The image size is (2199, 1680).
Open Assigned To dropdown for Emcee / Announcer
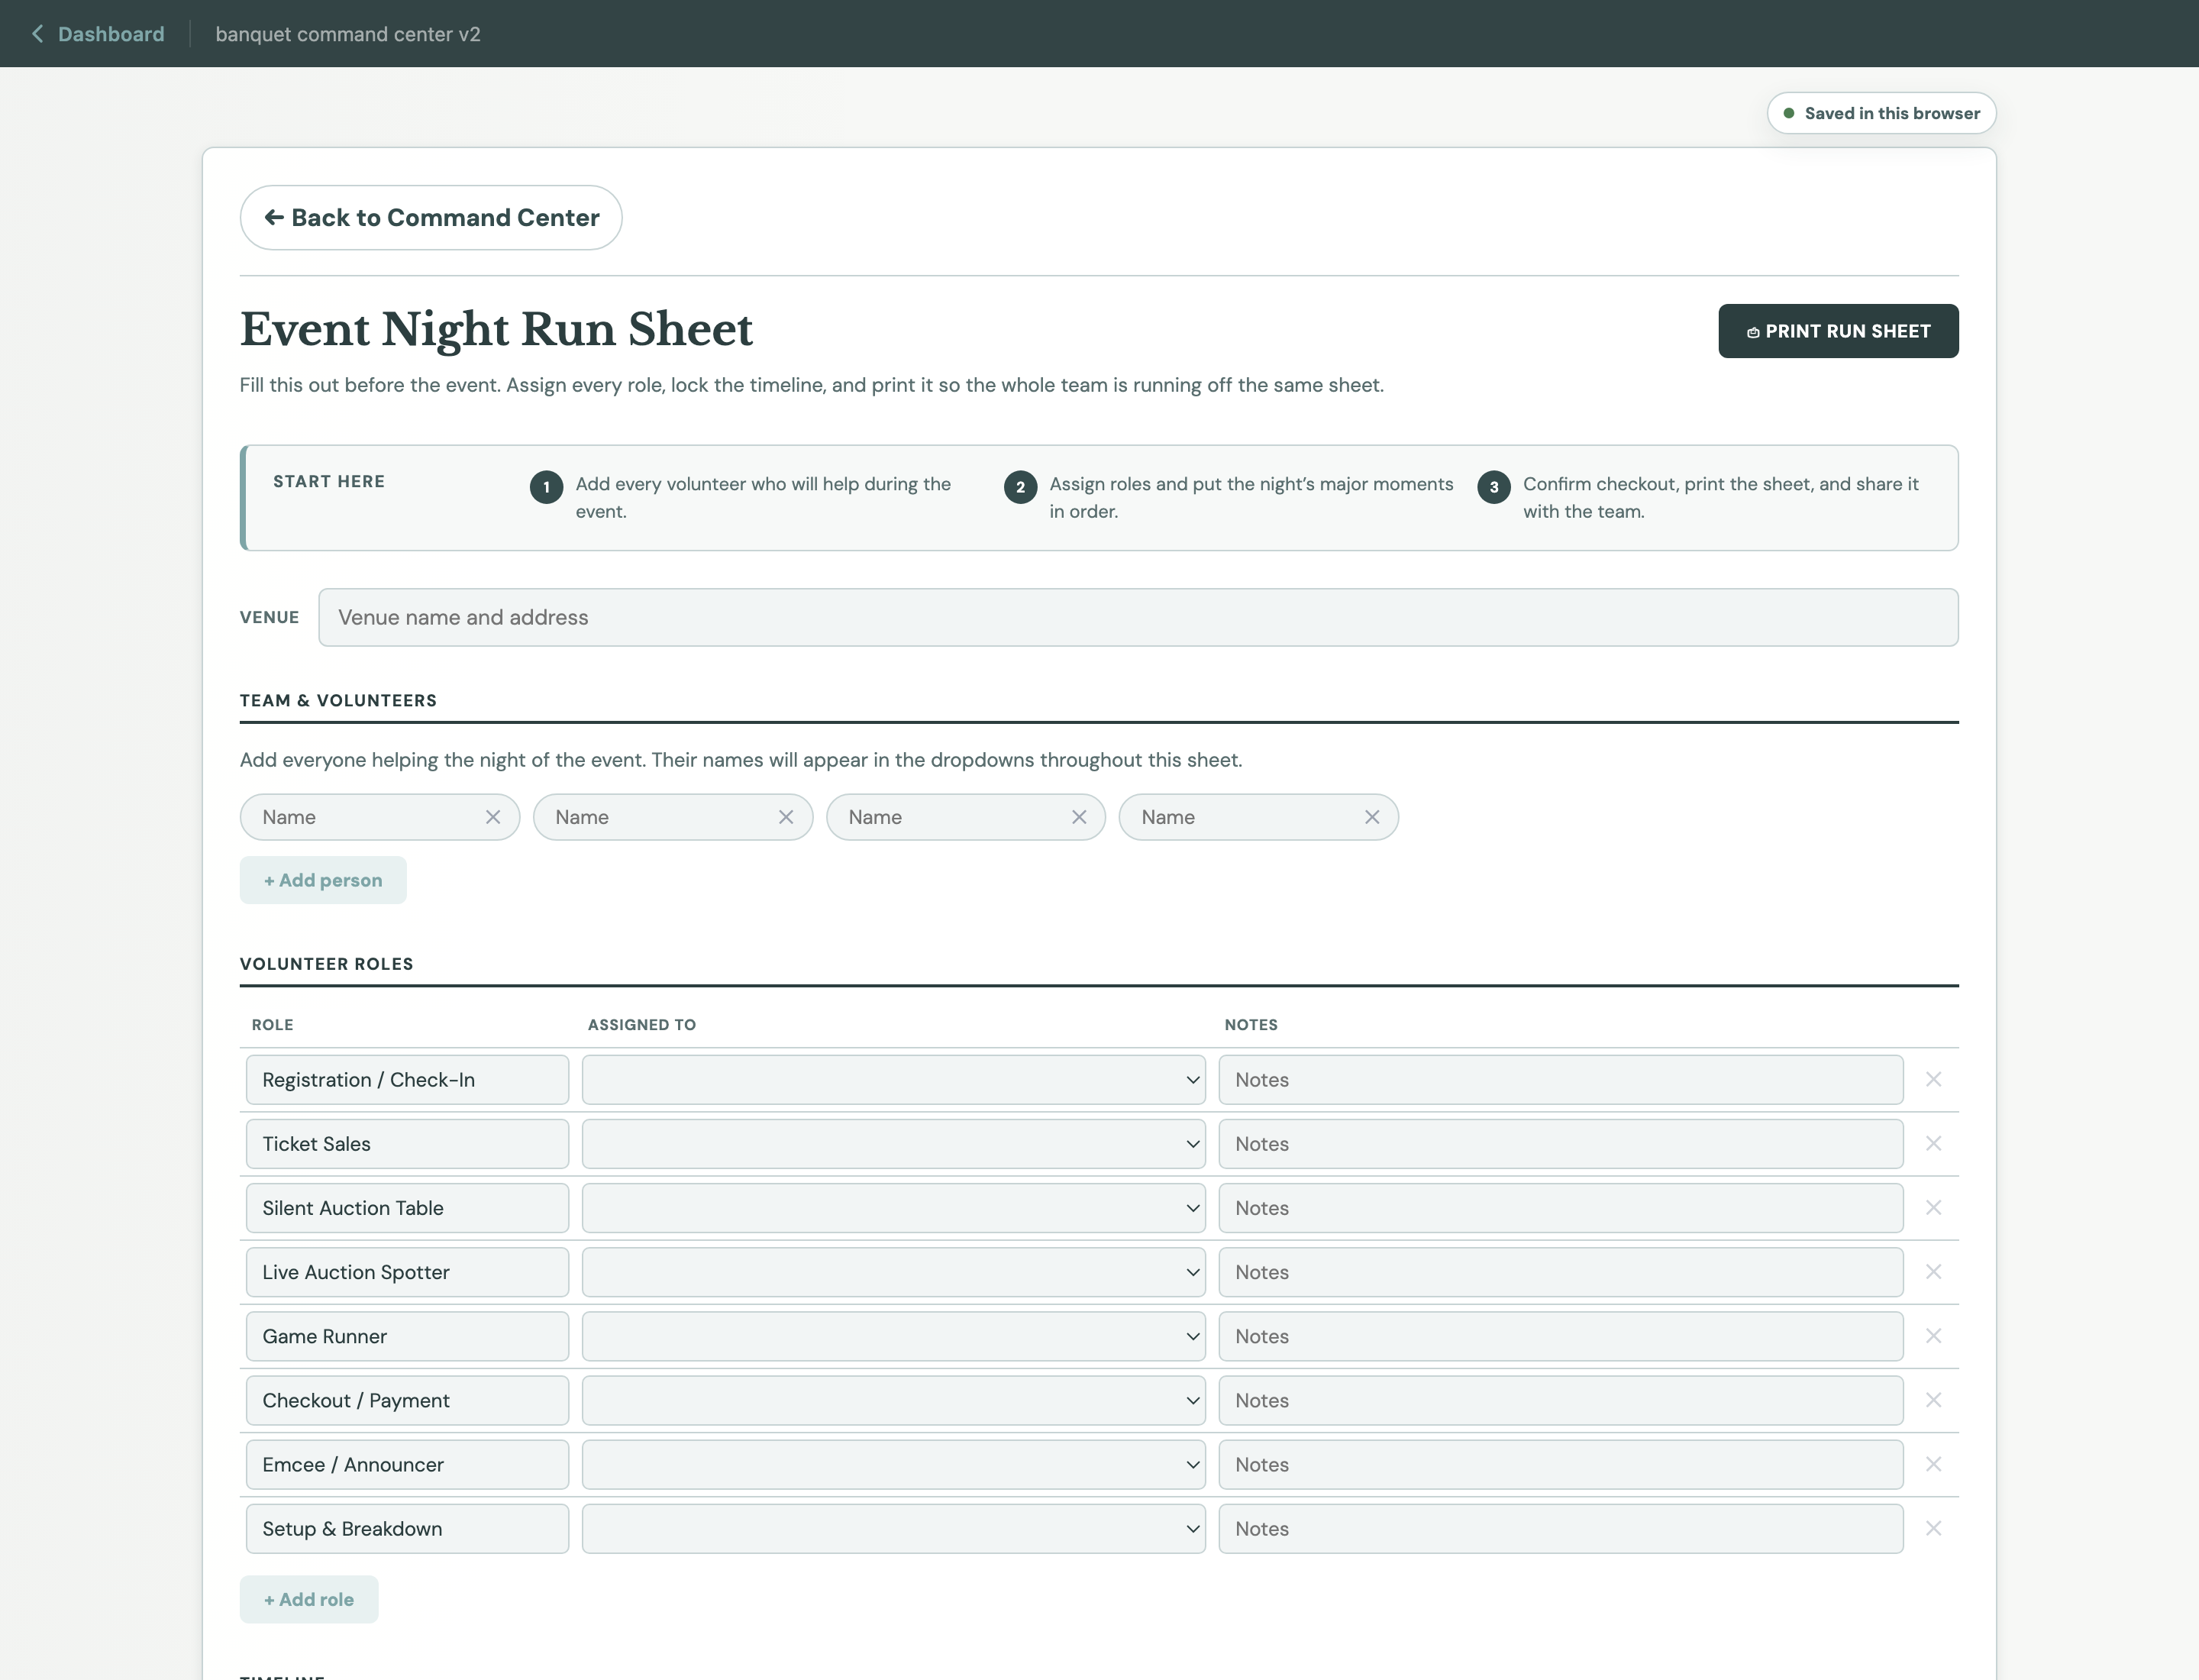893,1464
